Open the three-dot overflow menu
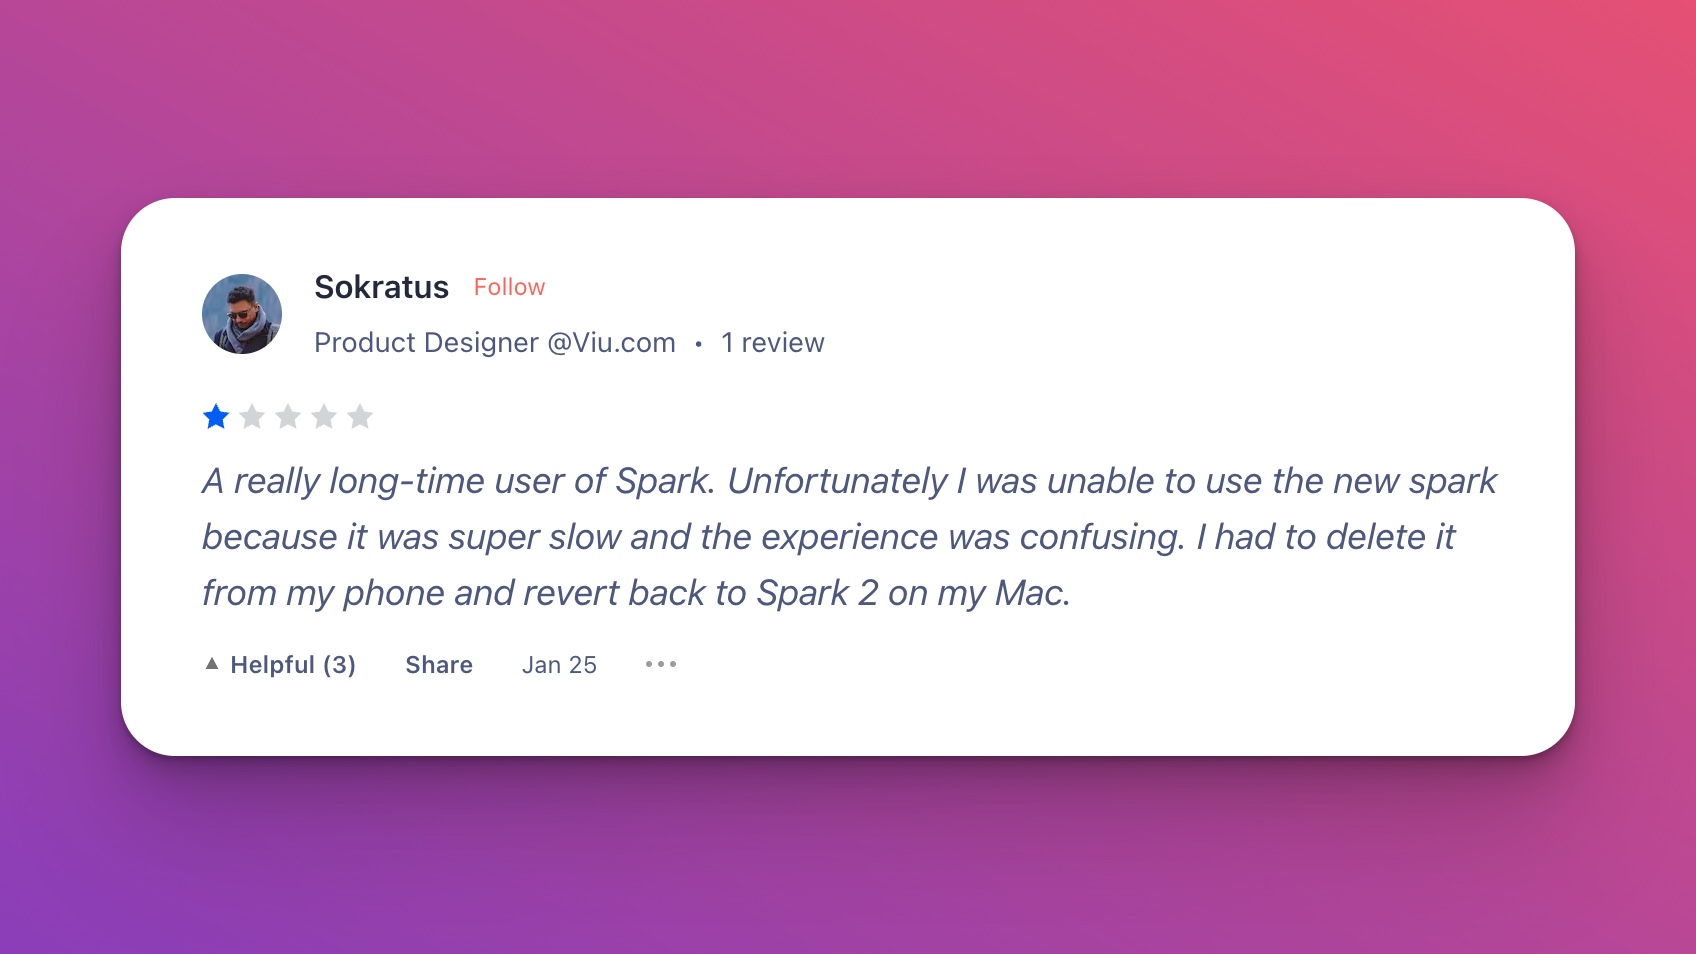 point(660,664)
